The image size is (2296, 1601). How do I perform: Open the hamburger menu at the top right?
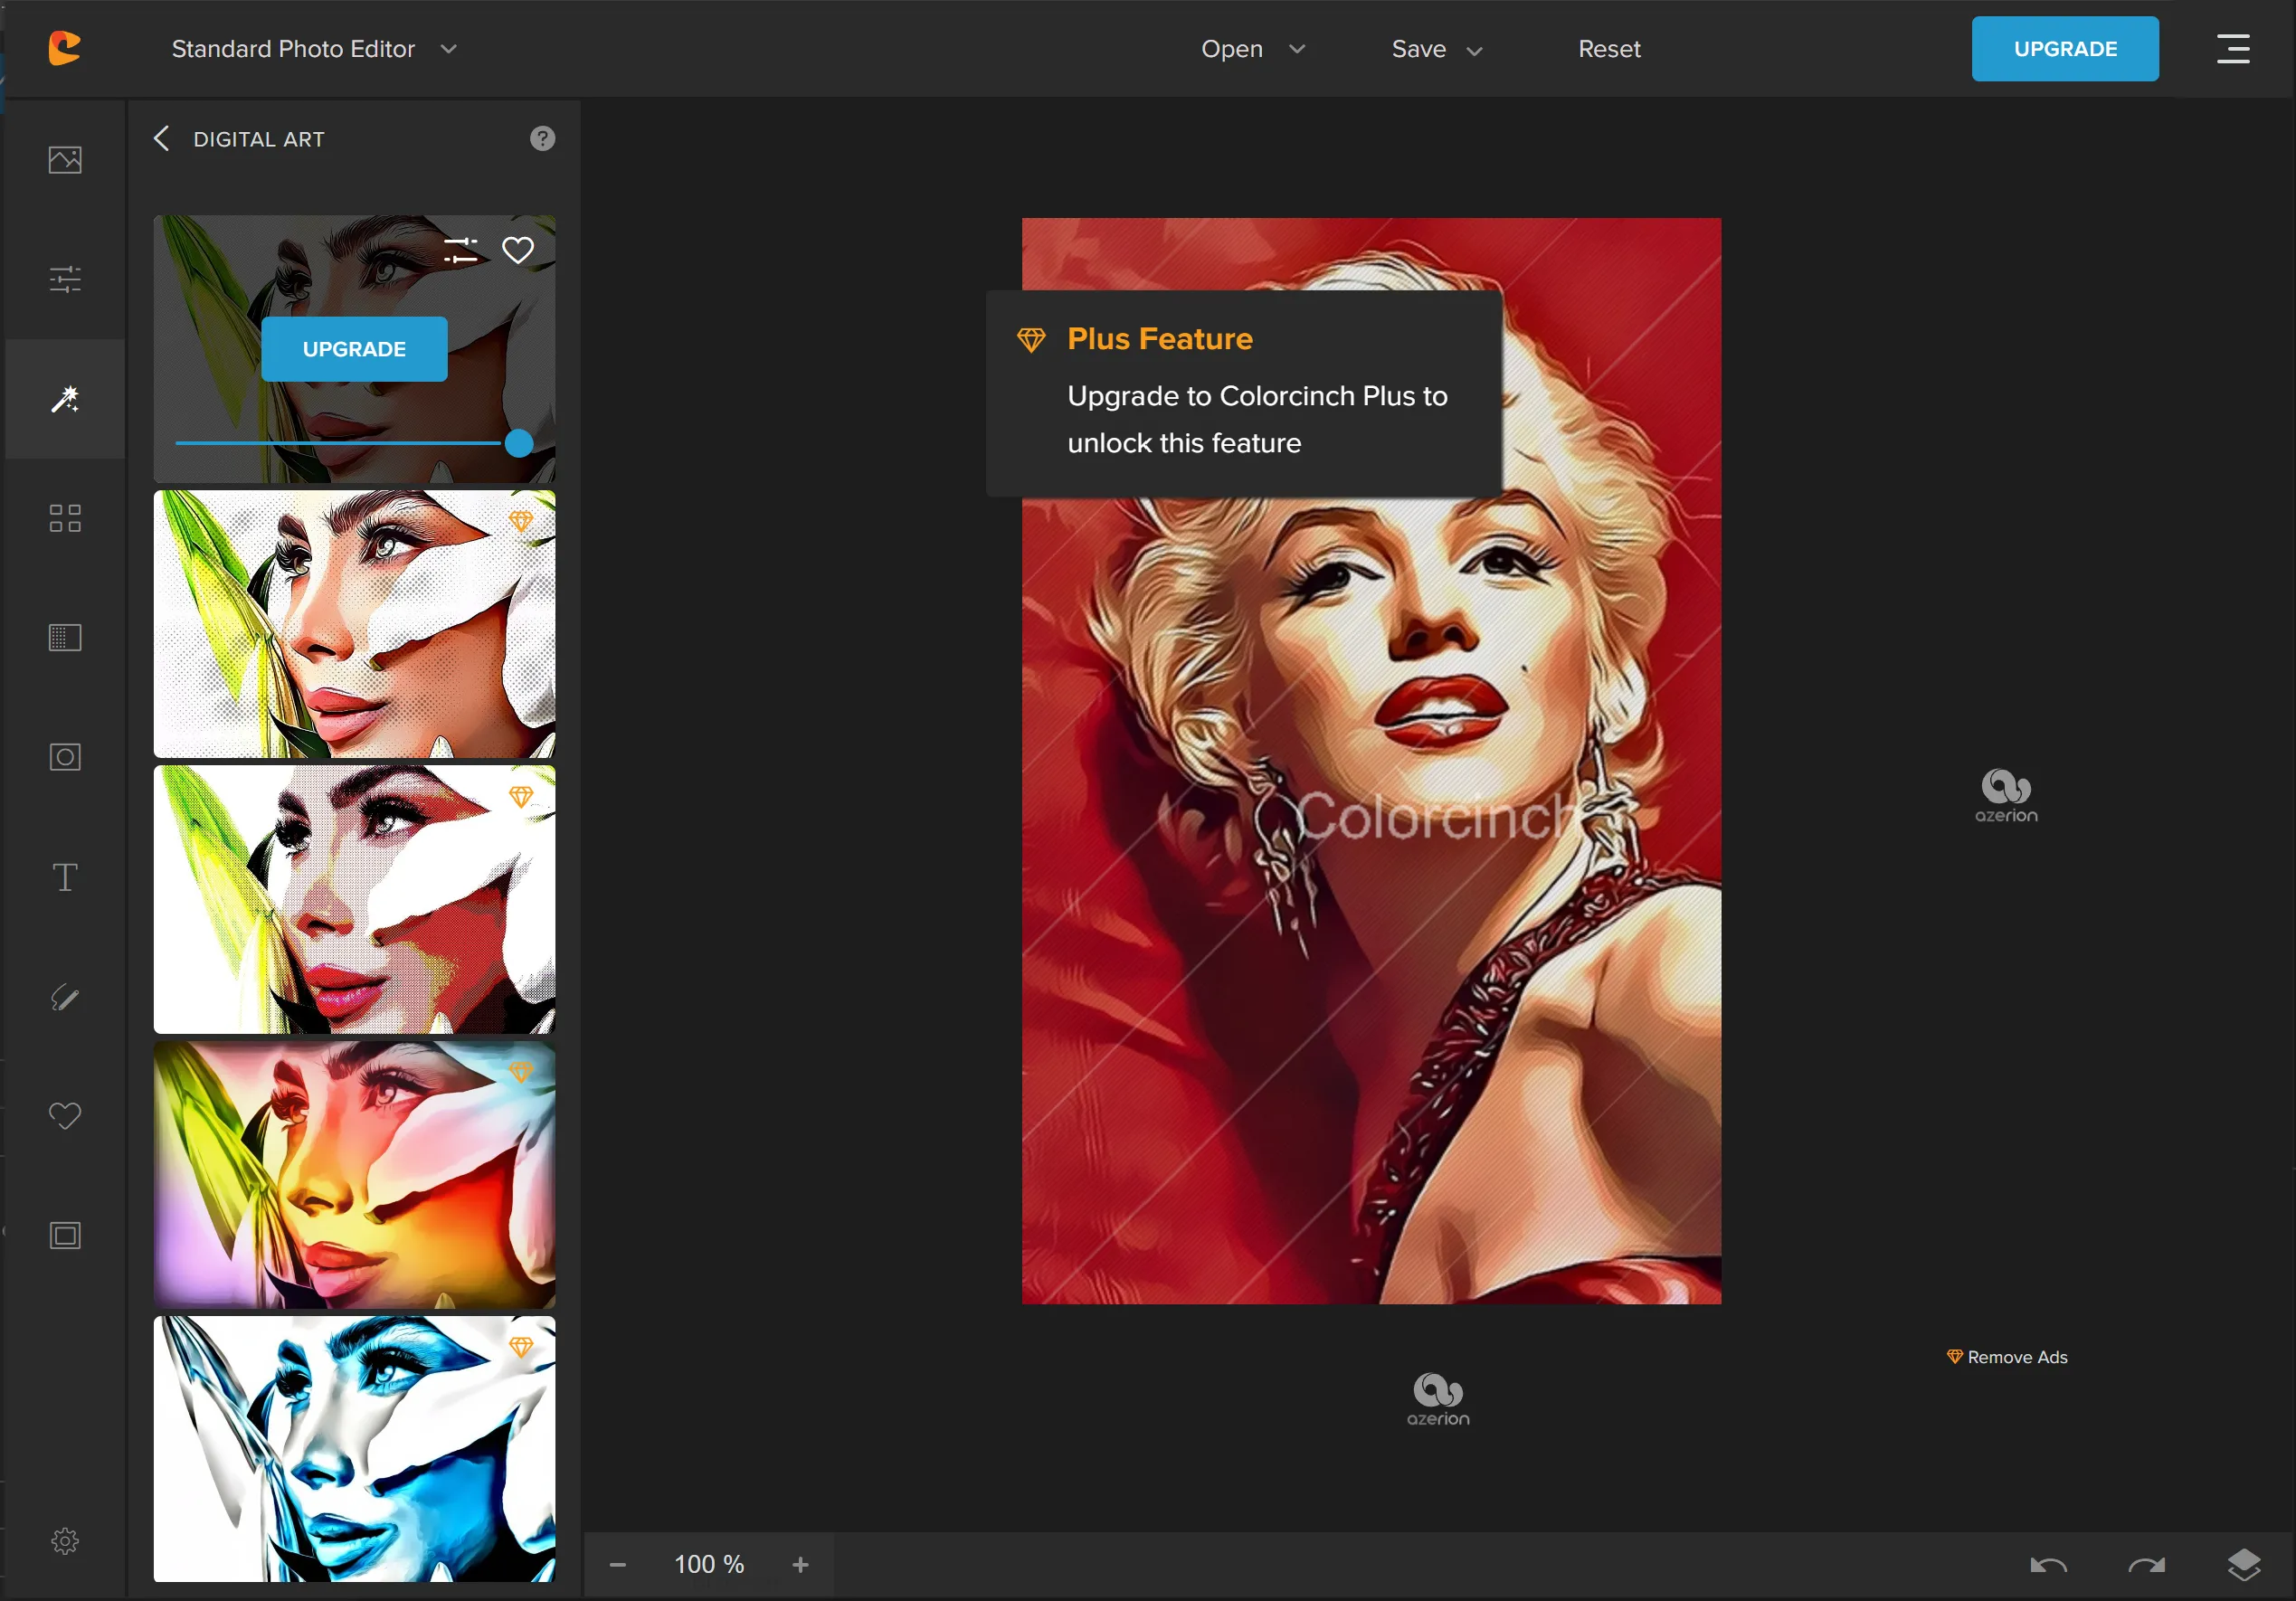(2234, 48)
